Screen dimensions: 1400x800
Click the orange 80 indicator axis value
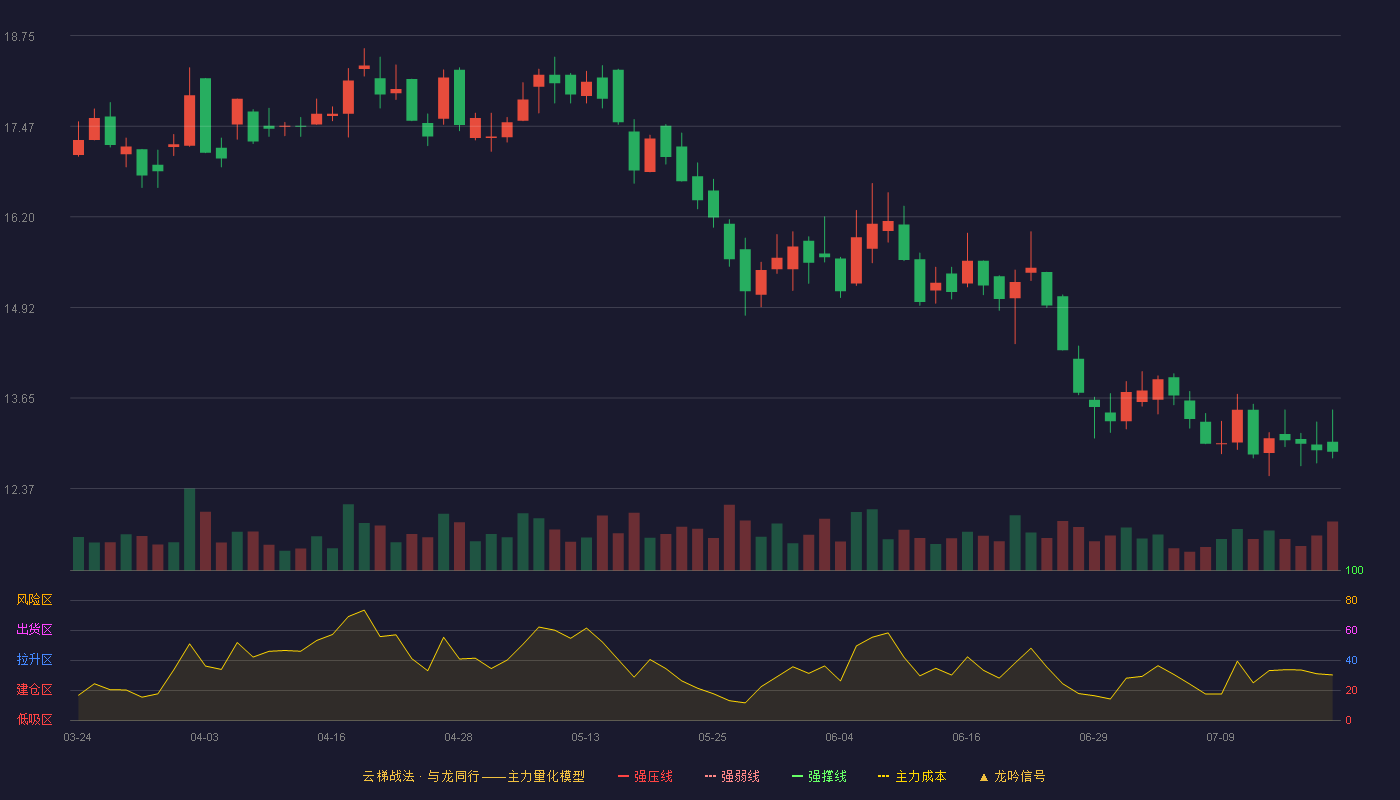click(x=1351, y=601)
